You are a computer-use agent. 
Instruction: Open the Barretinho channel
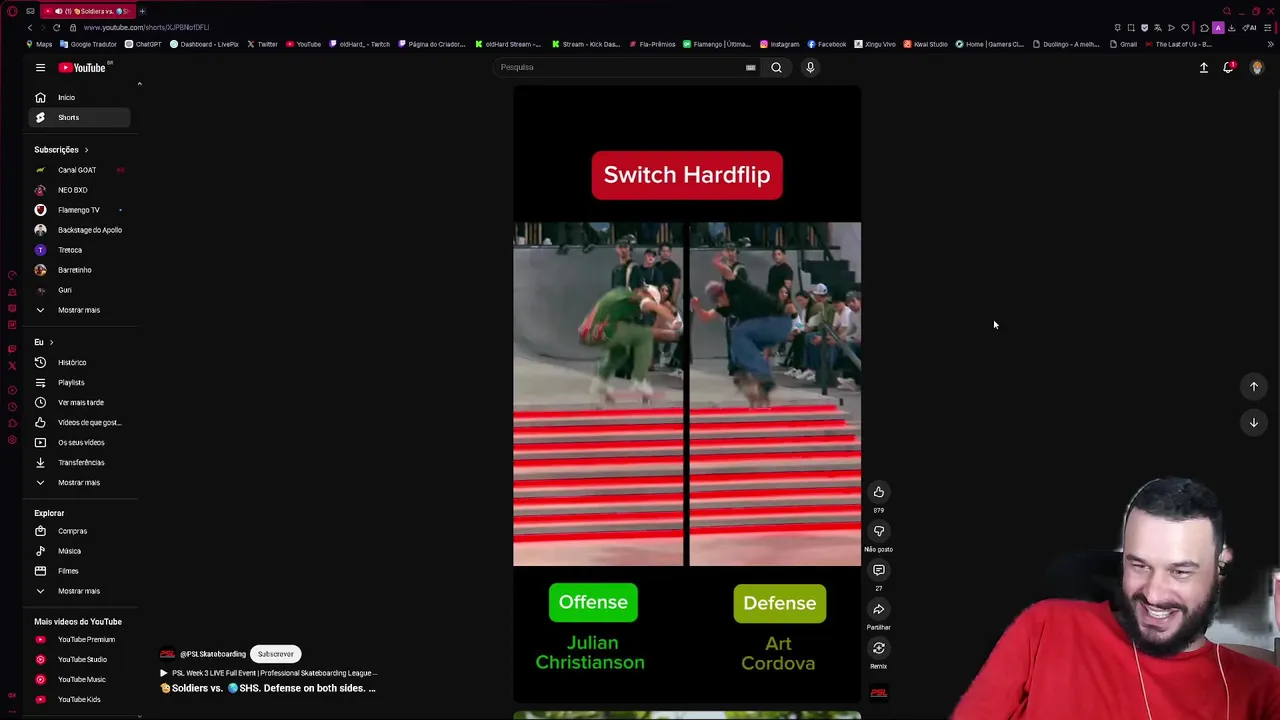point(80,270)
